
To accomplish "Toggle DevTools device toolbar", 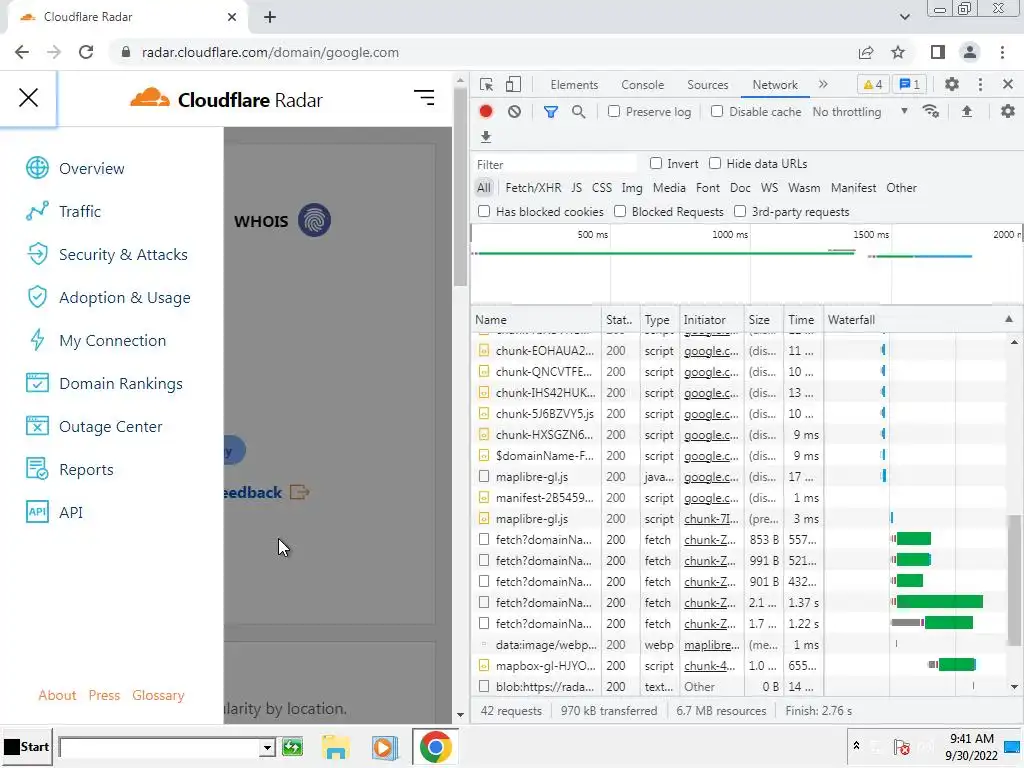I will click(x=513, y=84).
